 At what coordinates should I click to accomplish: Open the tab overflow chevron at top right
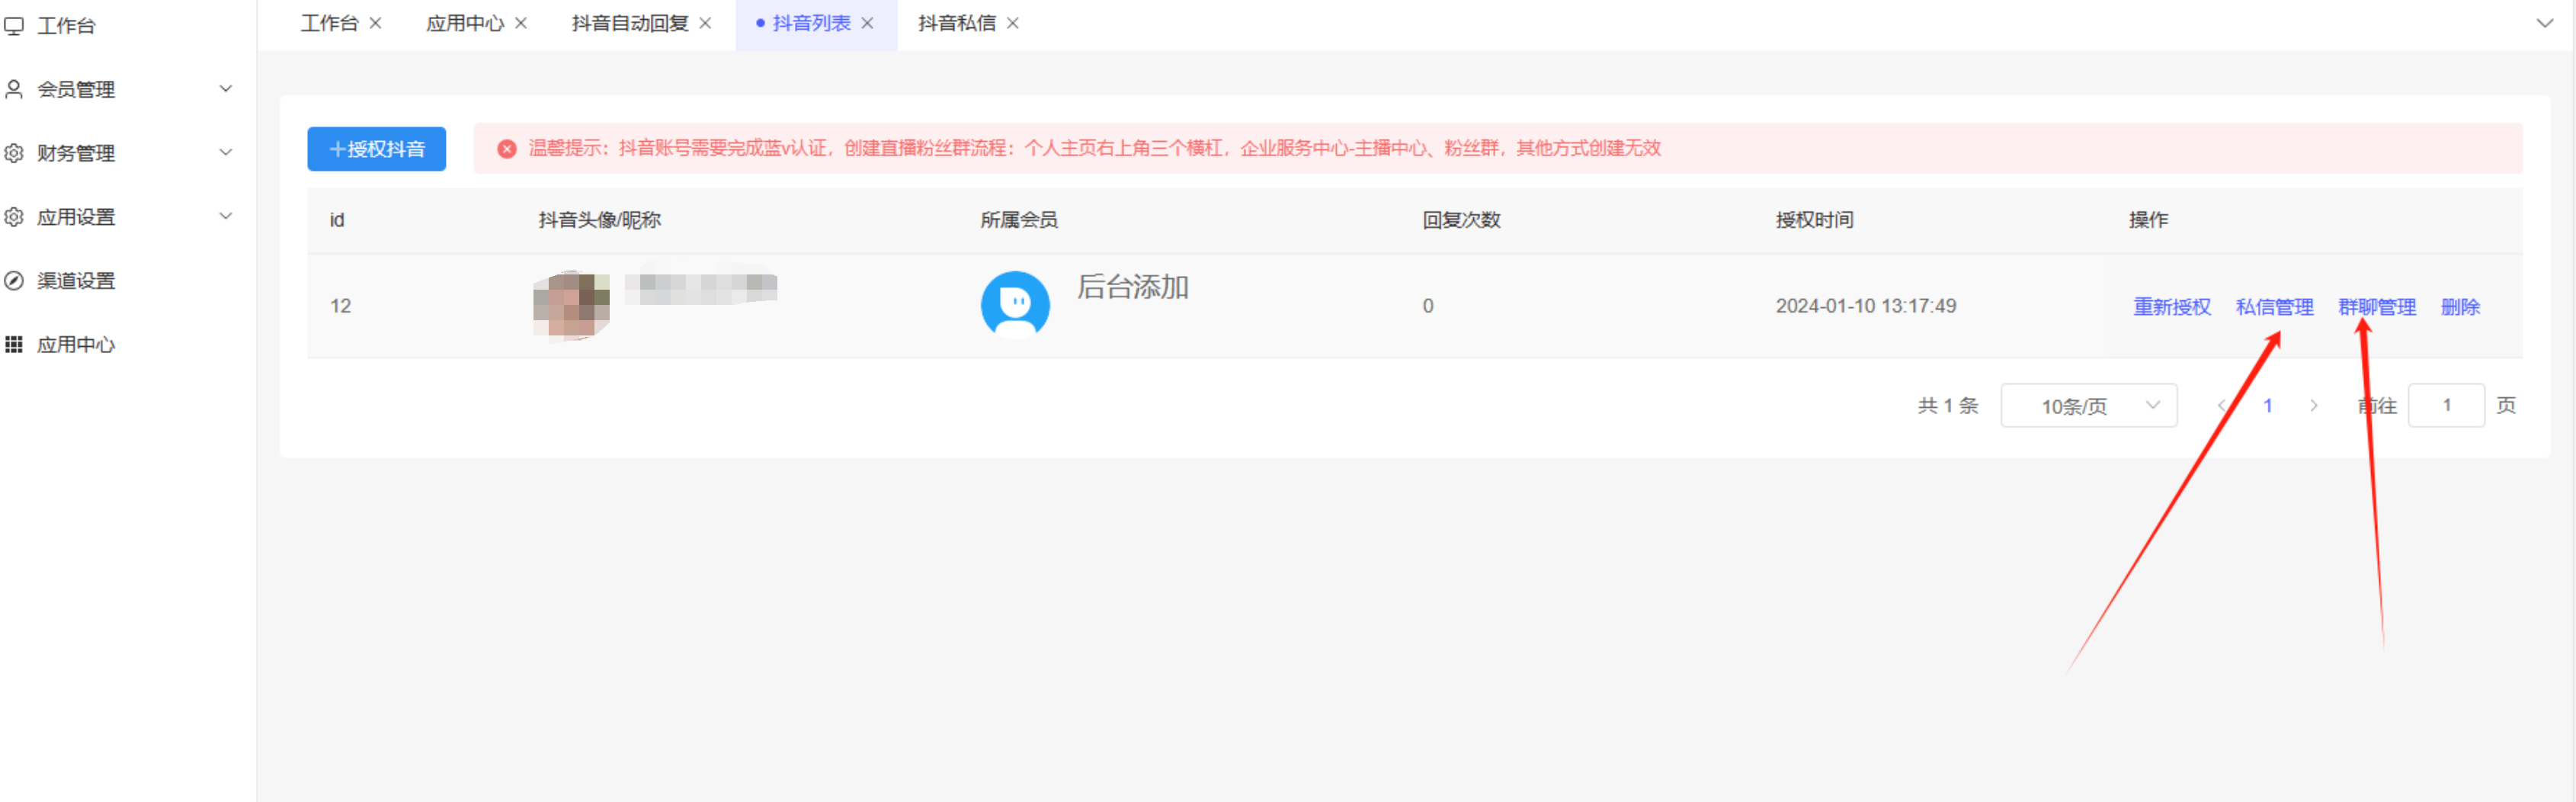pos(2545,23)
